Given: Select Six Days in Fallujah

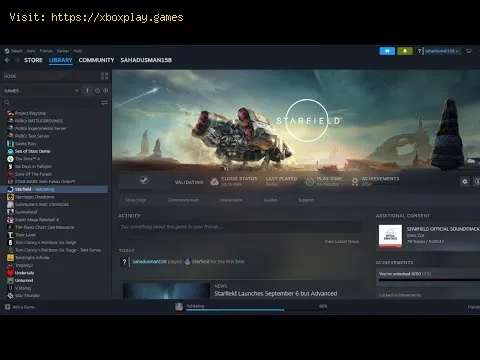Looking at the screenshot, I should (33, 166).
